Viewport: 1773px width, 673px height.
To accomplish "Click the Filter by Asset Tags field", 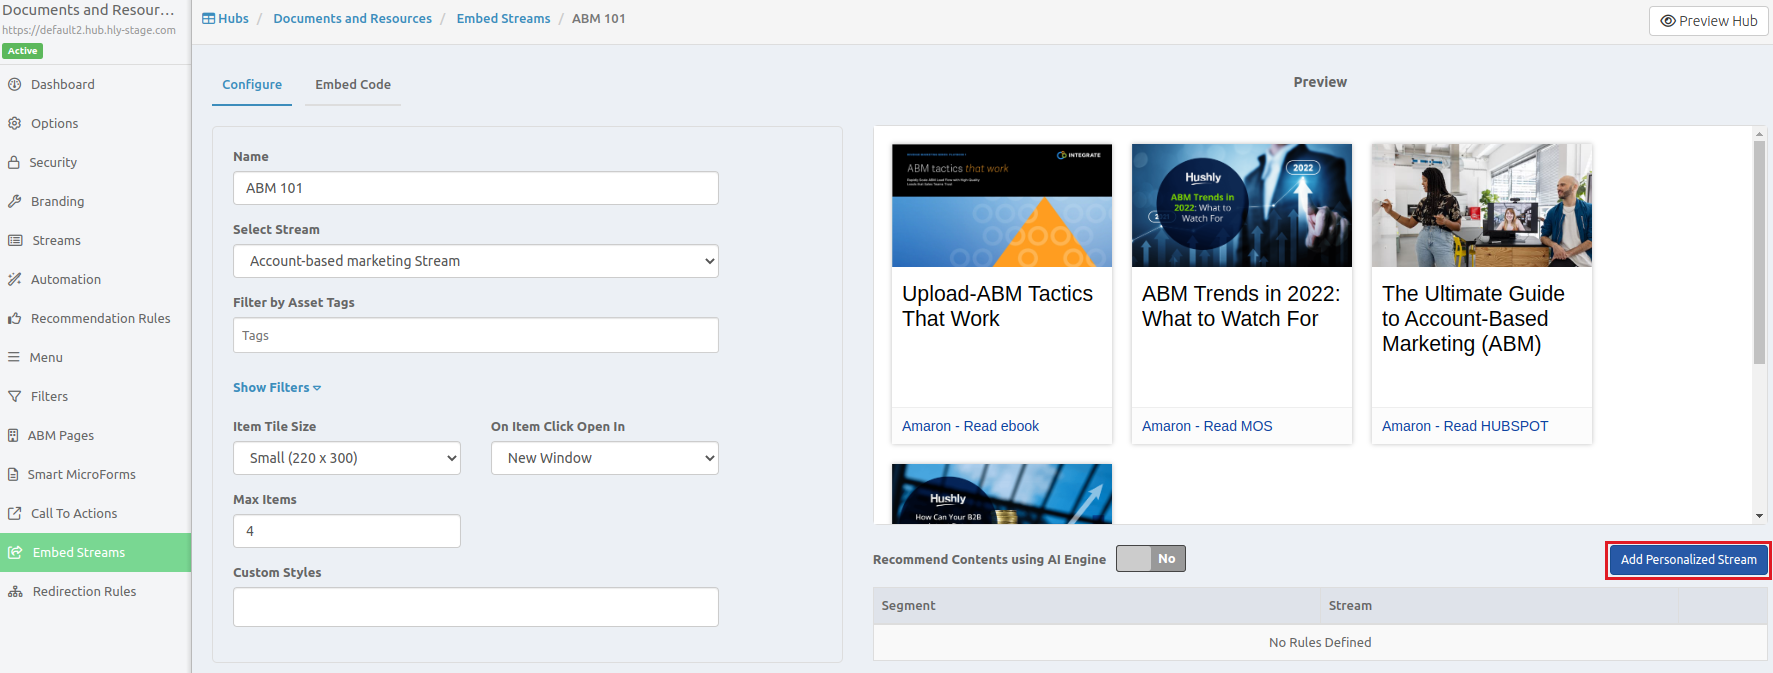I will coord(476,335).
